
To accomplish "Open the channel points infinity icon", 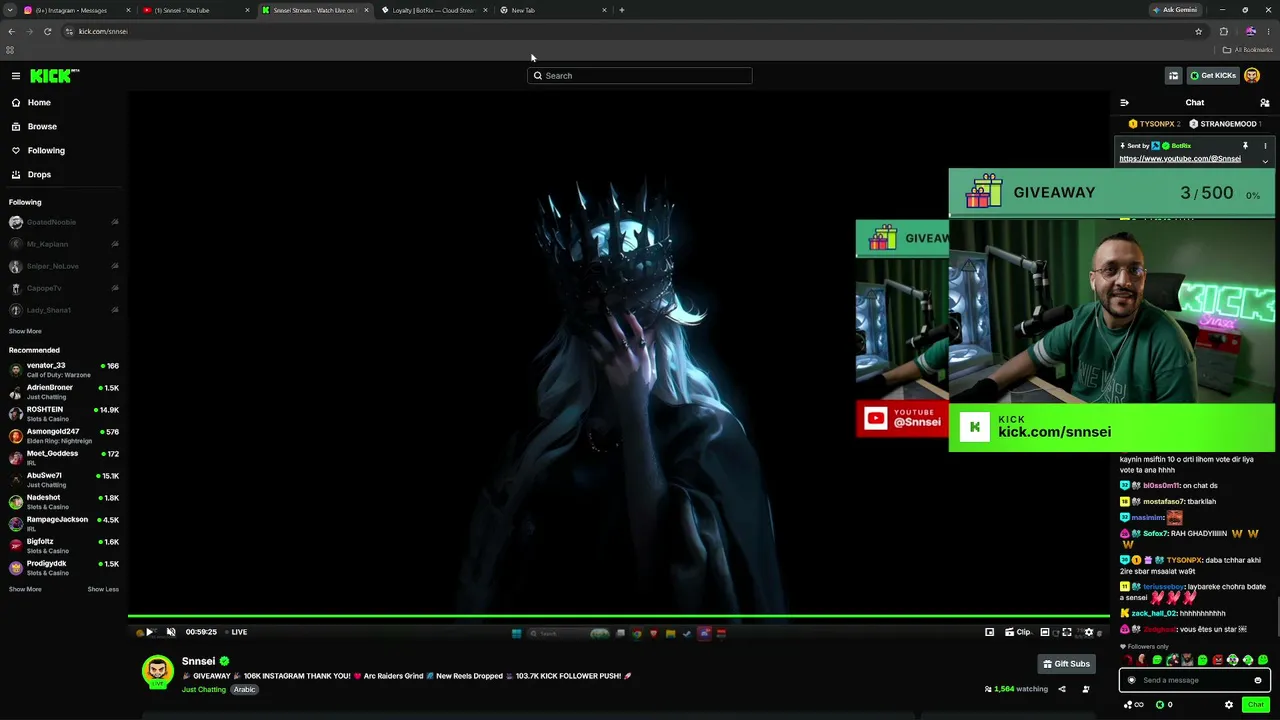I will [1134, 705].
